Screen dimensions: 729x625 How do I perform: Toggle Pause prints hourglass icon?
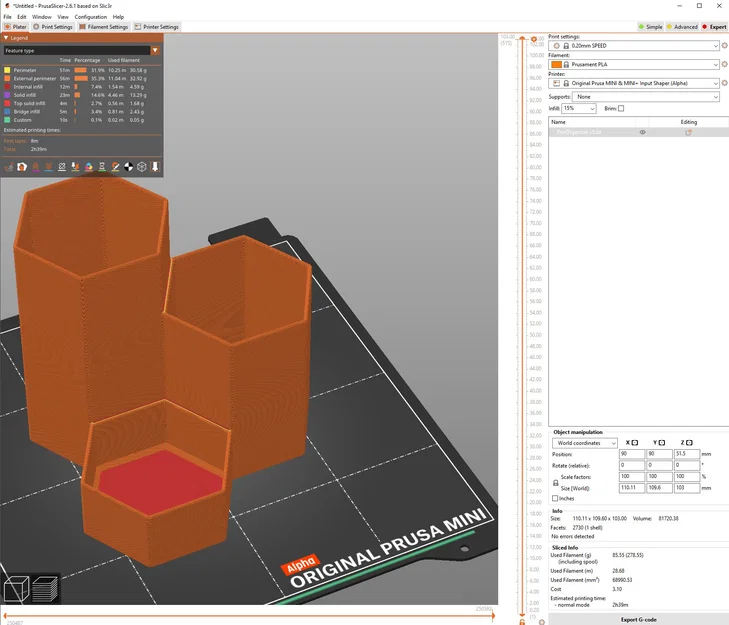point(102,166)
